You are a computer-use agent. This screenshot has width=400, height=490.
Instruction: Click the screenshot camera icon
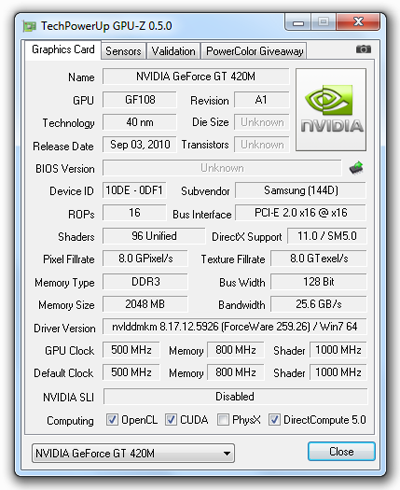(363, 49)
